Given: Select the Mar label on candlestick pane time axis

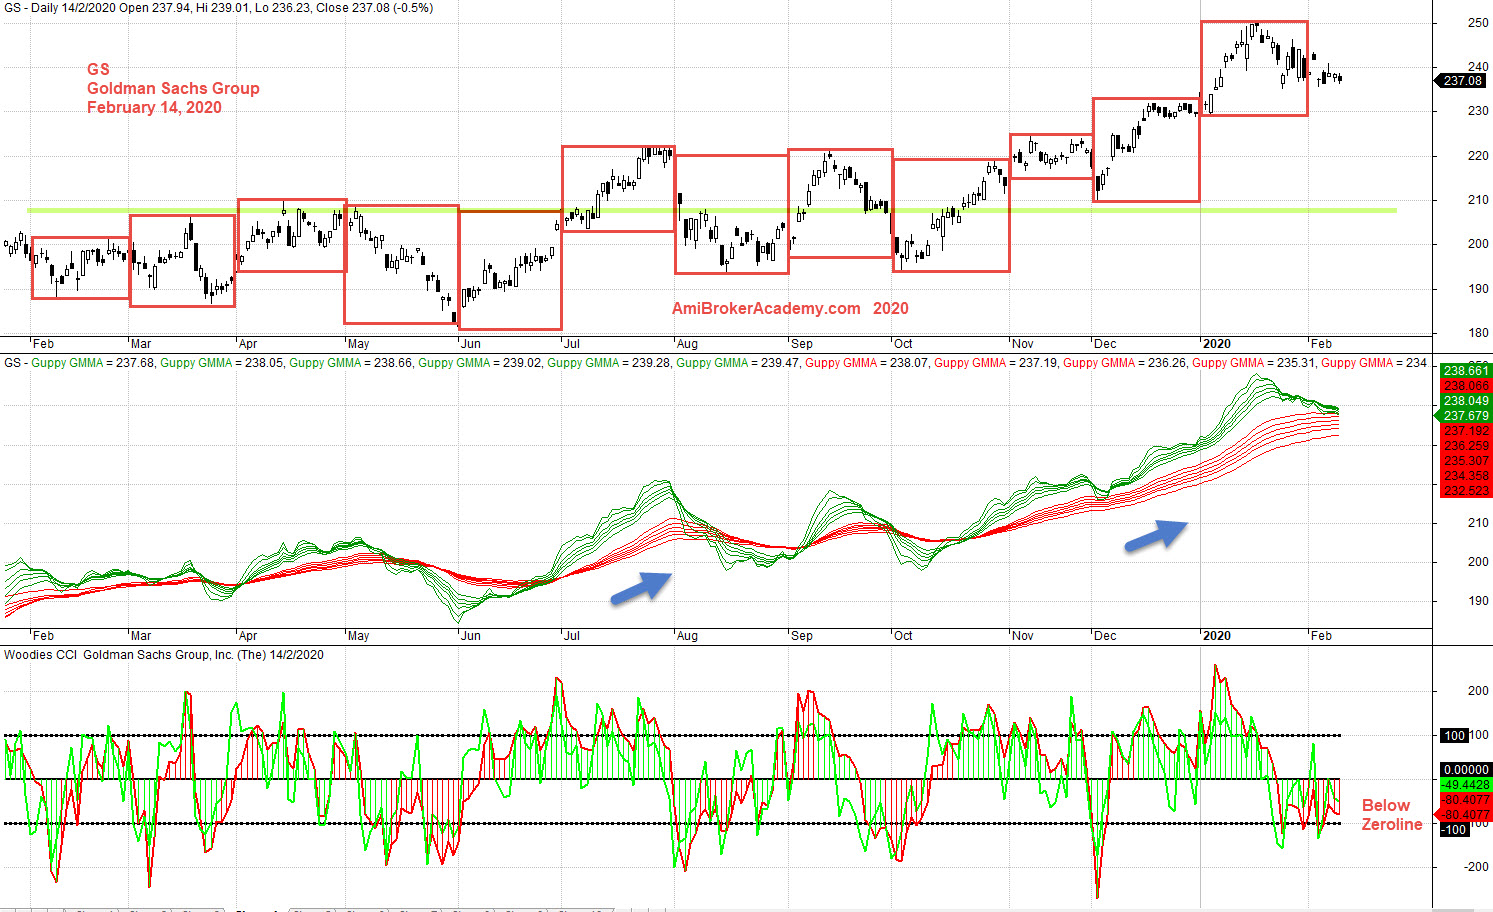Looking at the screenshot, I should [141, 344].
